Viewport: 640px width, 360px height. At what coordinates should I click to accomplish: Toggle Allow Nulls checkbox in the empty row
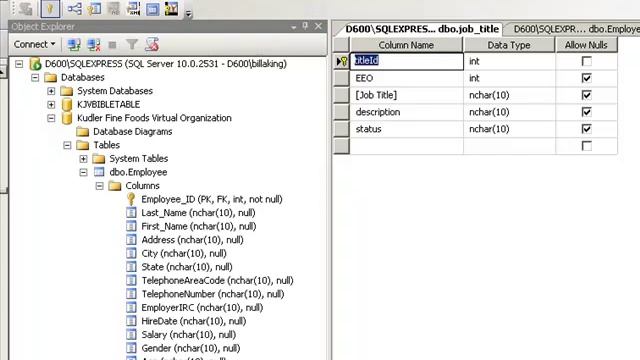(x=587, y=146)
